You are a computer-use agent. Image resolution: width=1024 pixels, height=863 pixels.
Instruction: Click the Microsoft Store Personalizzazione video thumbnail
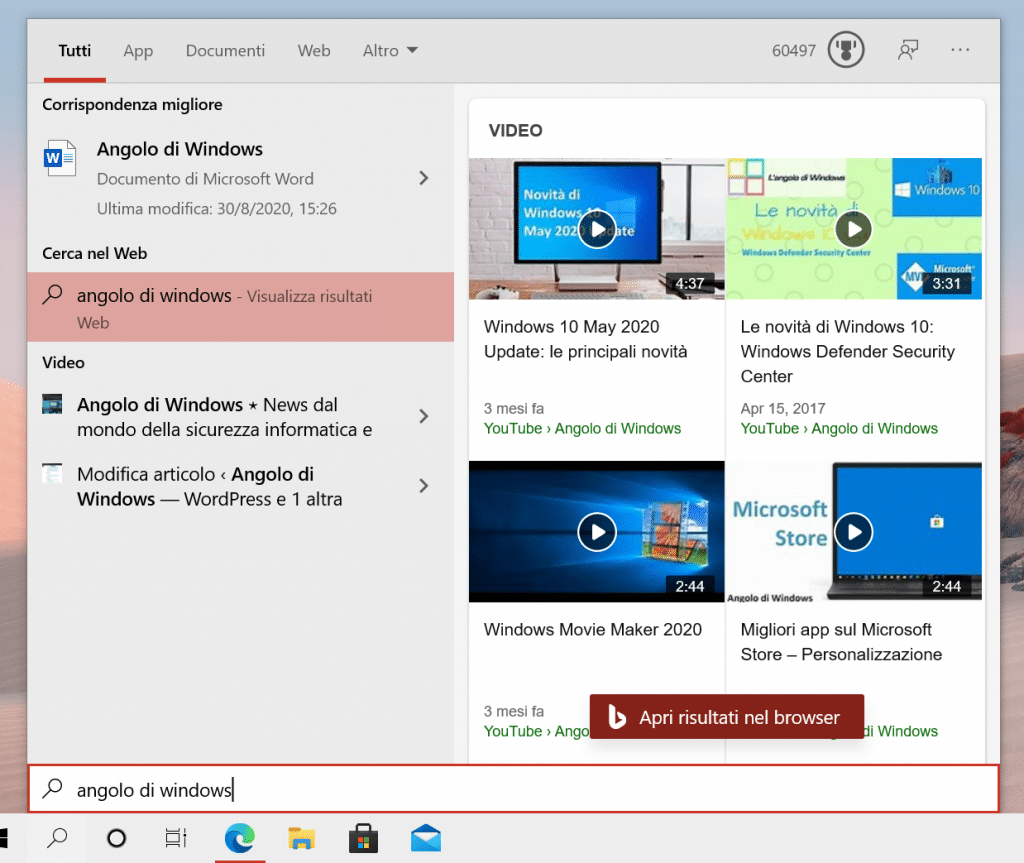pyautogui.click(x=854, y=531)
